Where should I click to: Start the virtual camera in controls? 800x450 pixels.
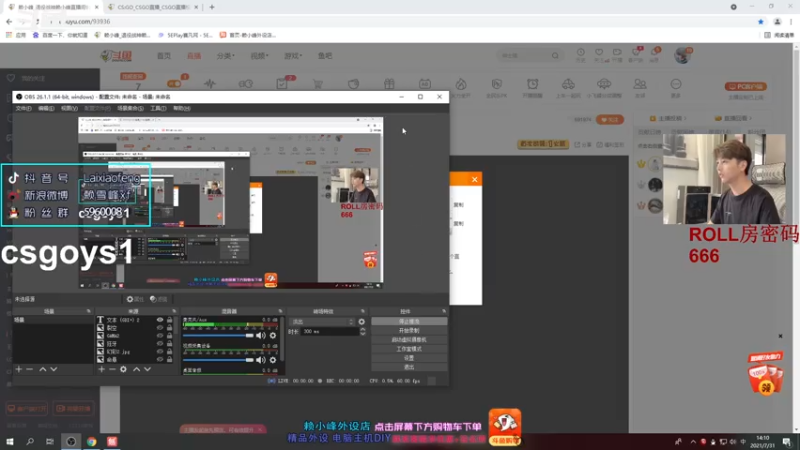coord(409,340)
